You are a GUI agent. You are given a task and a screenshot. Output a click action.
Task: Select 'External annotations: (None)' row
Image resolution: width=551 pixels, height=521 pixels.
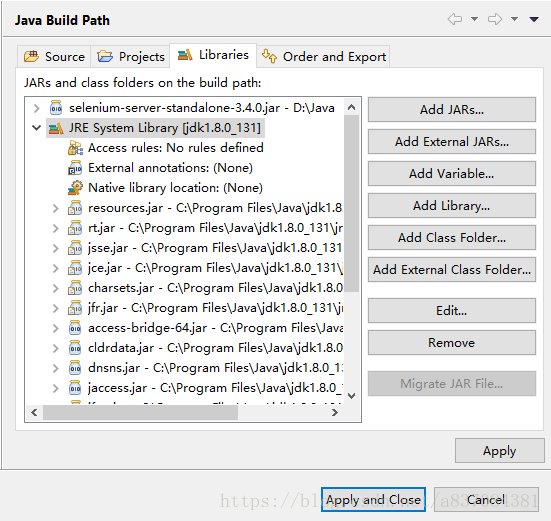pos(170,168)
